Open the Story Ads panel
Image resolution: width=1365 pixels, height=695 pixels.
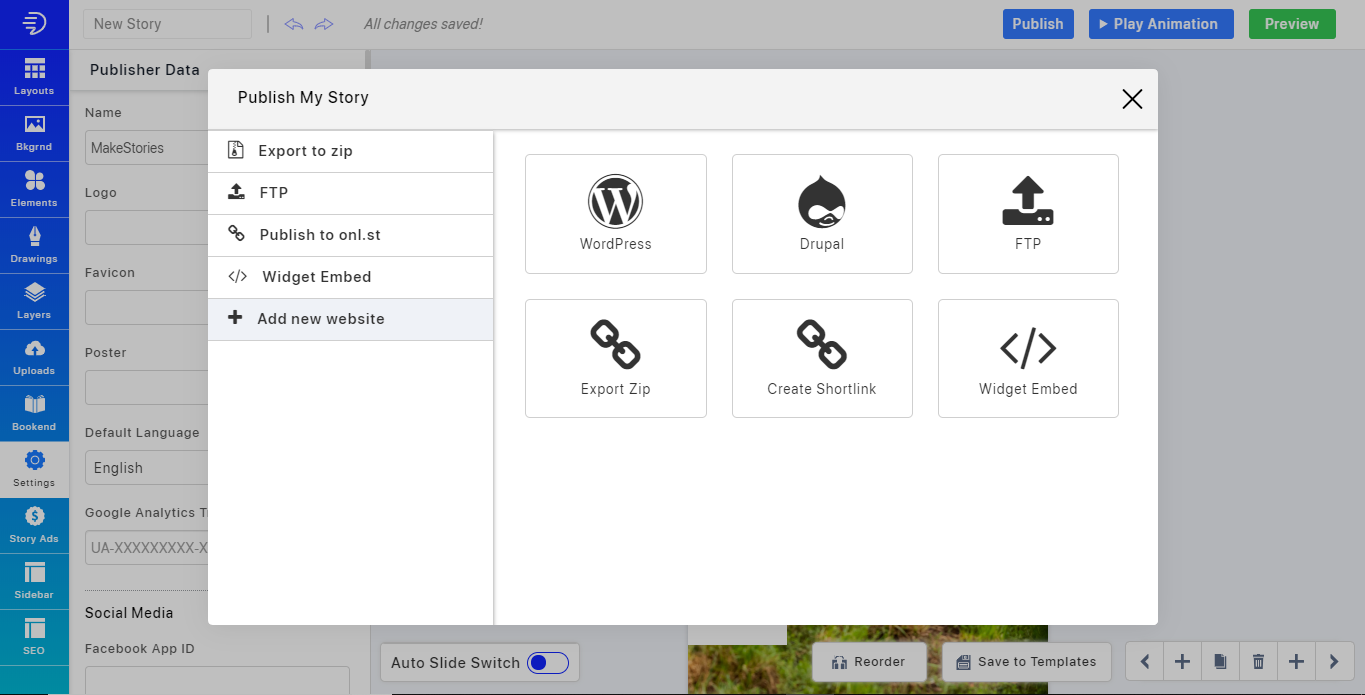coord(34,525)
